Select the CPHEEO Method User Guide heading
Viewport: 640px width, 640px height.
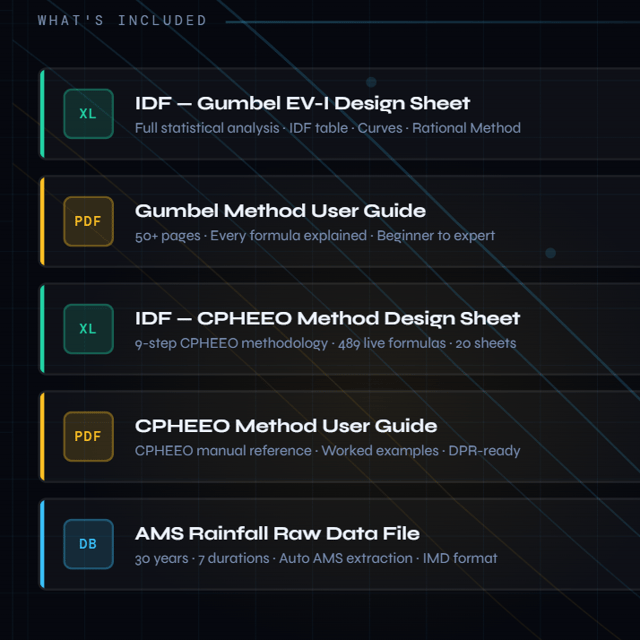click(x=286, y=426)
